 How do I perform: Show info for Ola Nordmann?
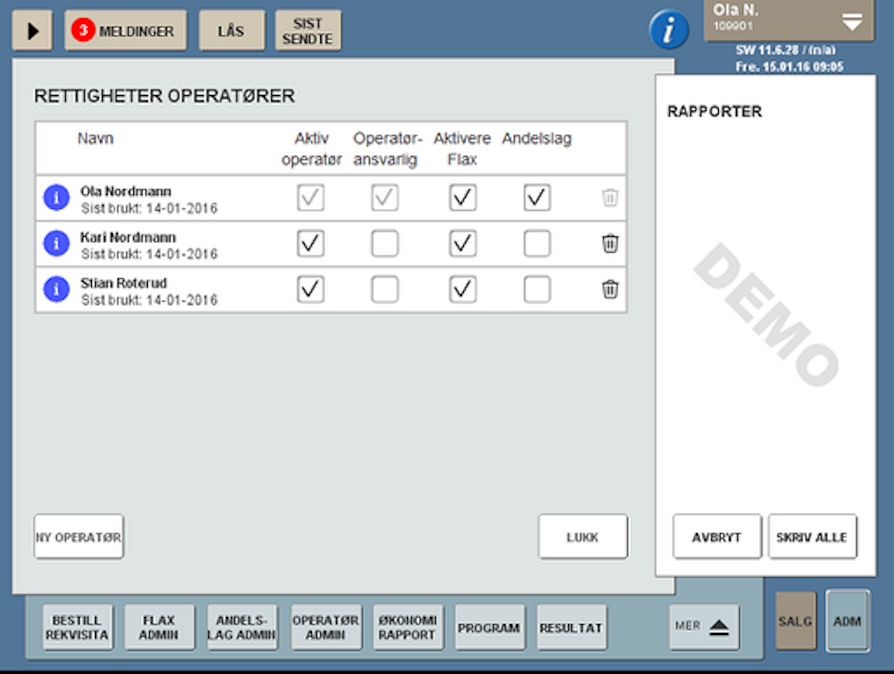(56, 198)
